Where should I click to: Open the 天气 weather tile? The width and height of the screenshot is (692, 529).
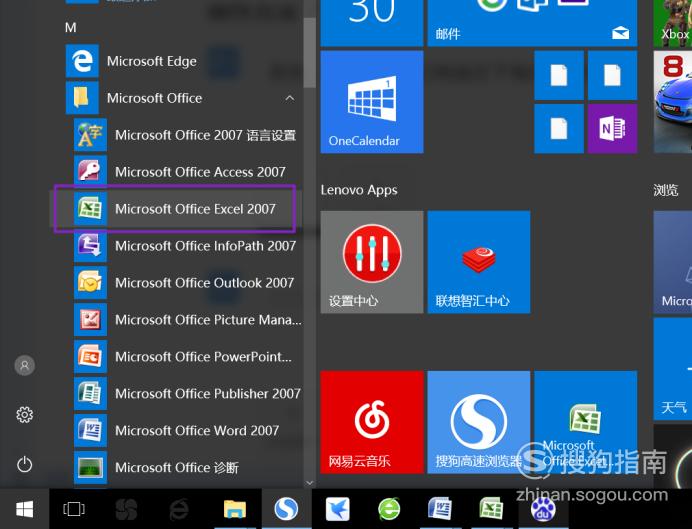tap(673, 369)
